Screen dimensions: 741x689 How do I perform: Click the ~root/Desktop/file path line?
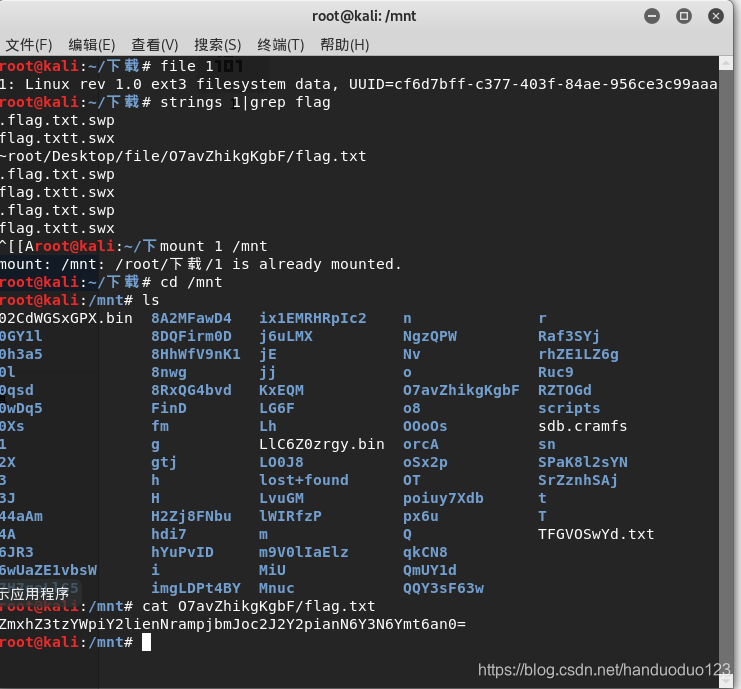pos(183,156)
